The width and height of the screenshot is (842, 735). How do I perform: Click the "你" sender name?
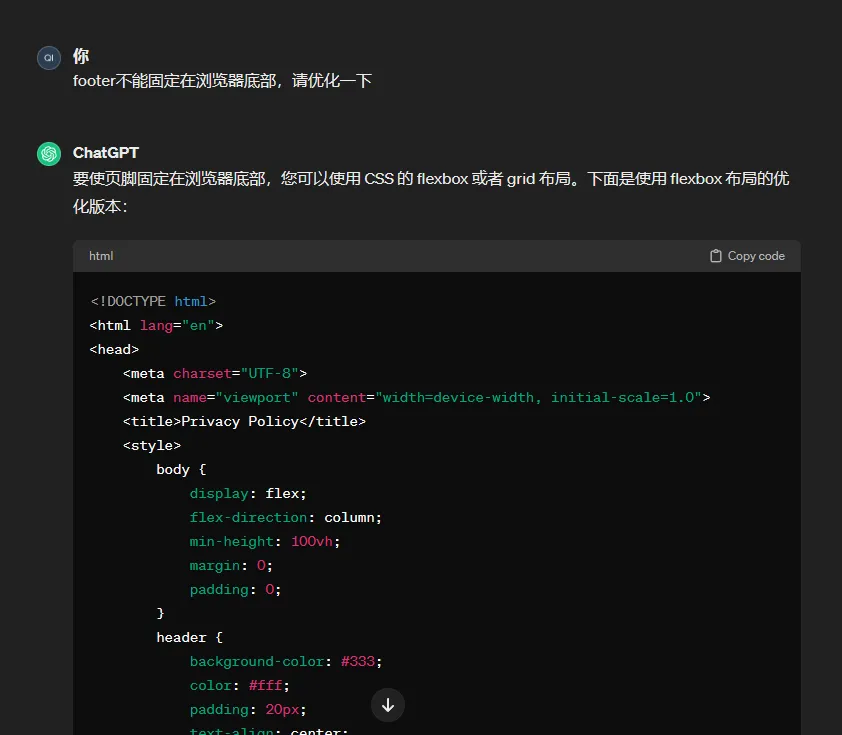(81, 56)
